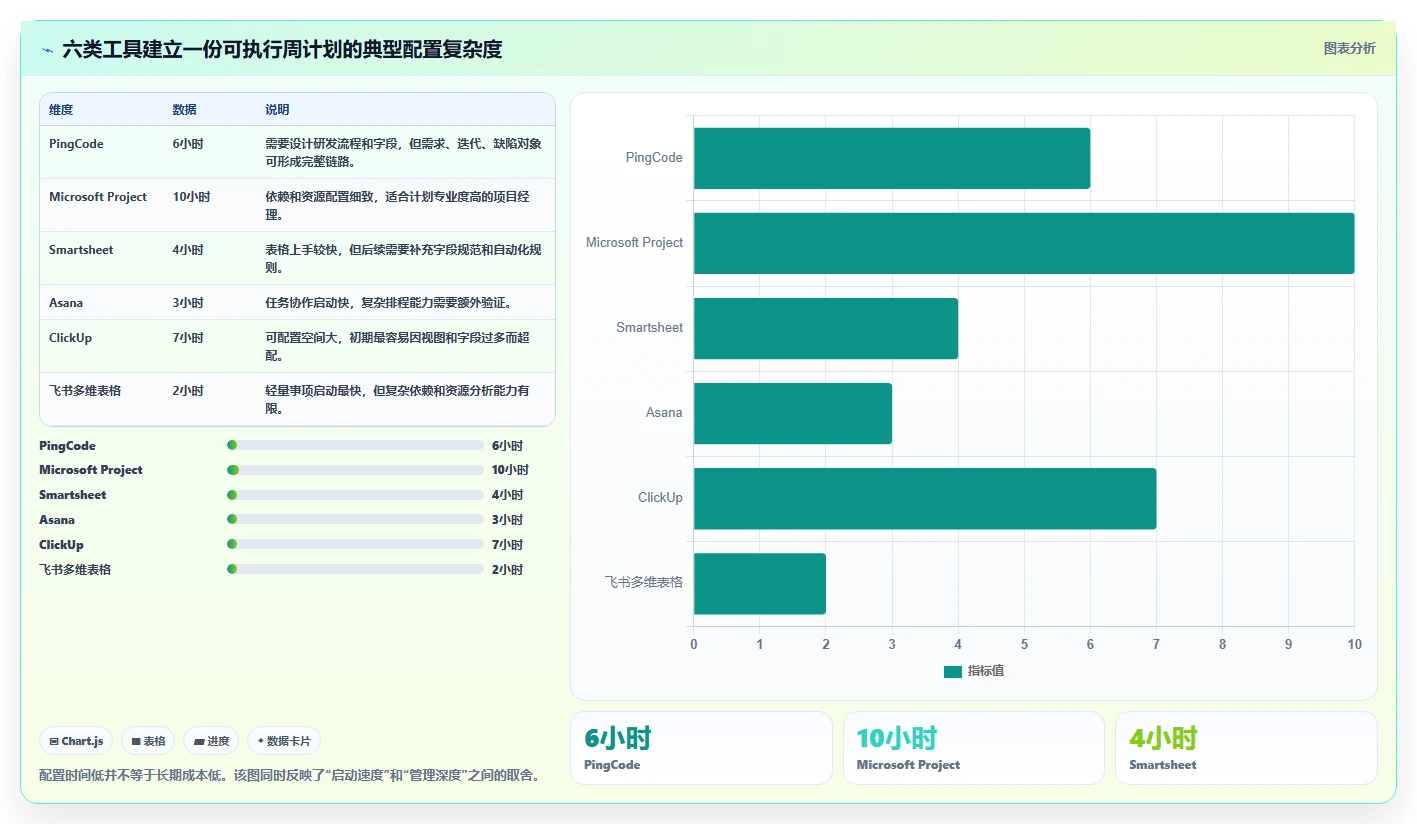Select the 数据卡片 tag chip

coord(284,741)
